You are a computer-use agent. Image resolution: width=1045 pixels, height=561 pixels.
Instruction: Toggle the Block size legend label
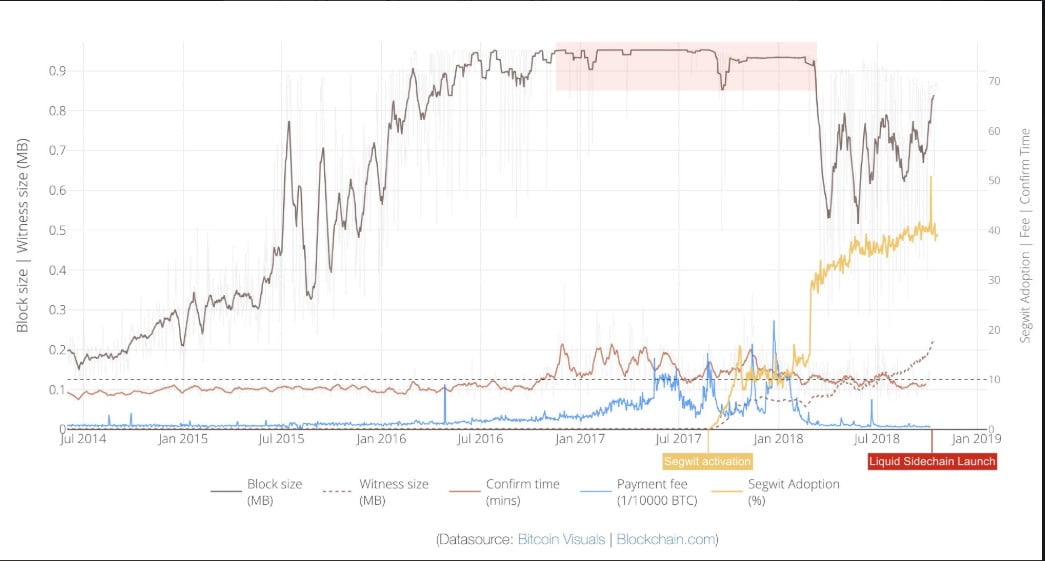(x=274, y=491)
